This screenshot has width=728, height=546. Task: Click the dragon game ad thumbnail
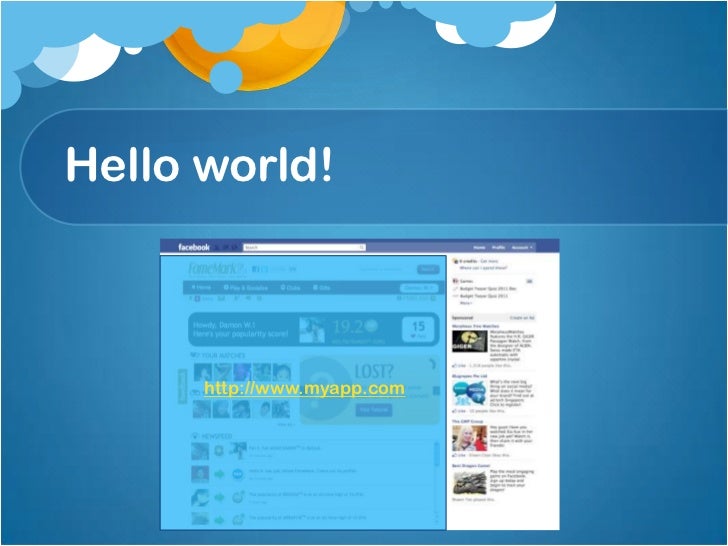point(469,482)
